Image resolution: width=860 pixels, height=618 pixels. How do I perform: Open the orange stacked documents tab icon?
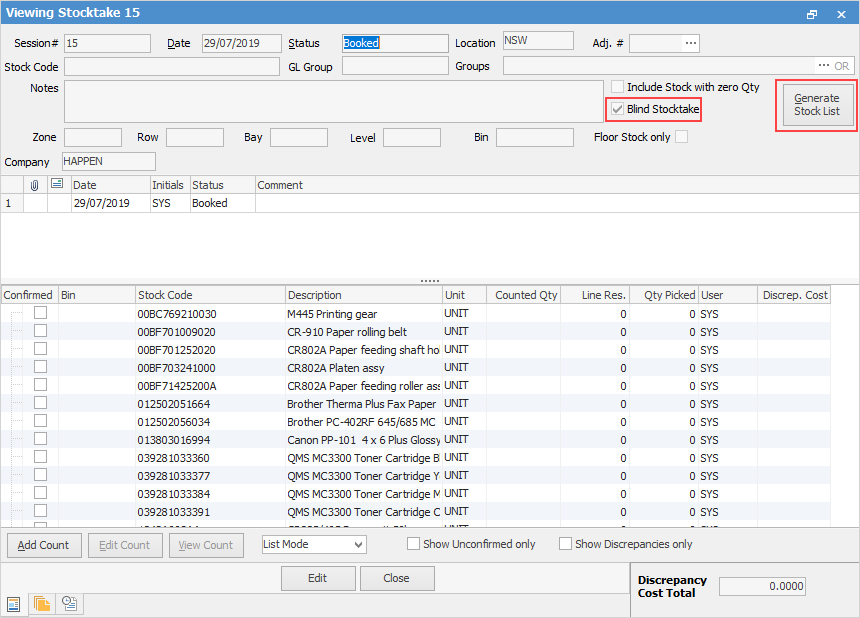coord(42,603)
